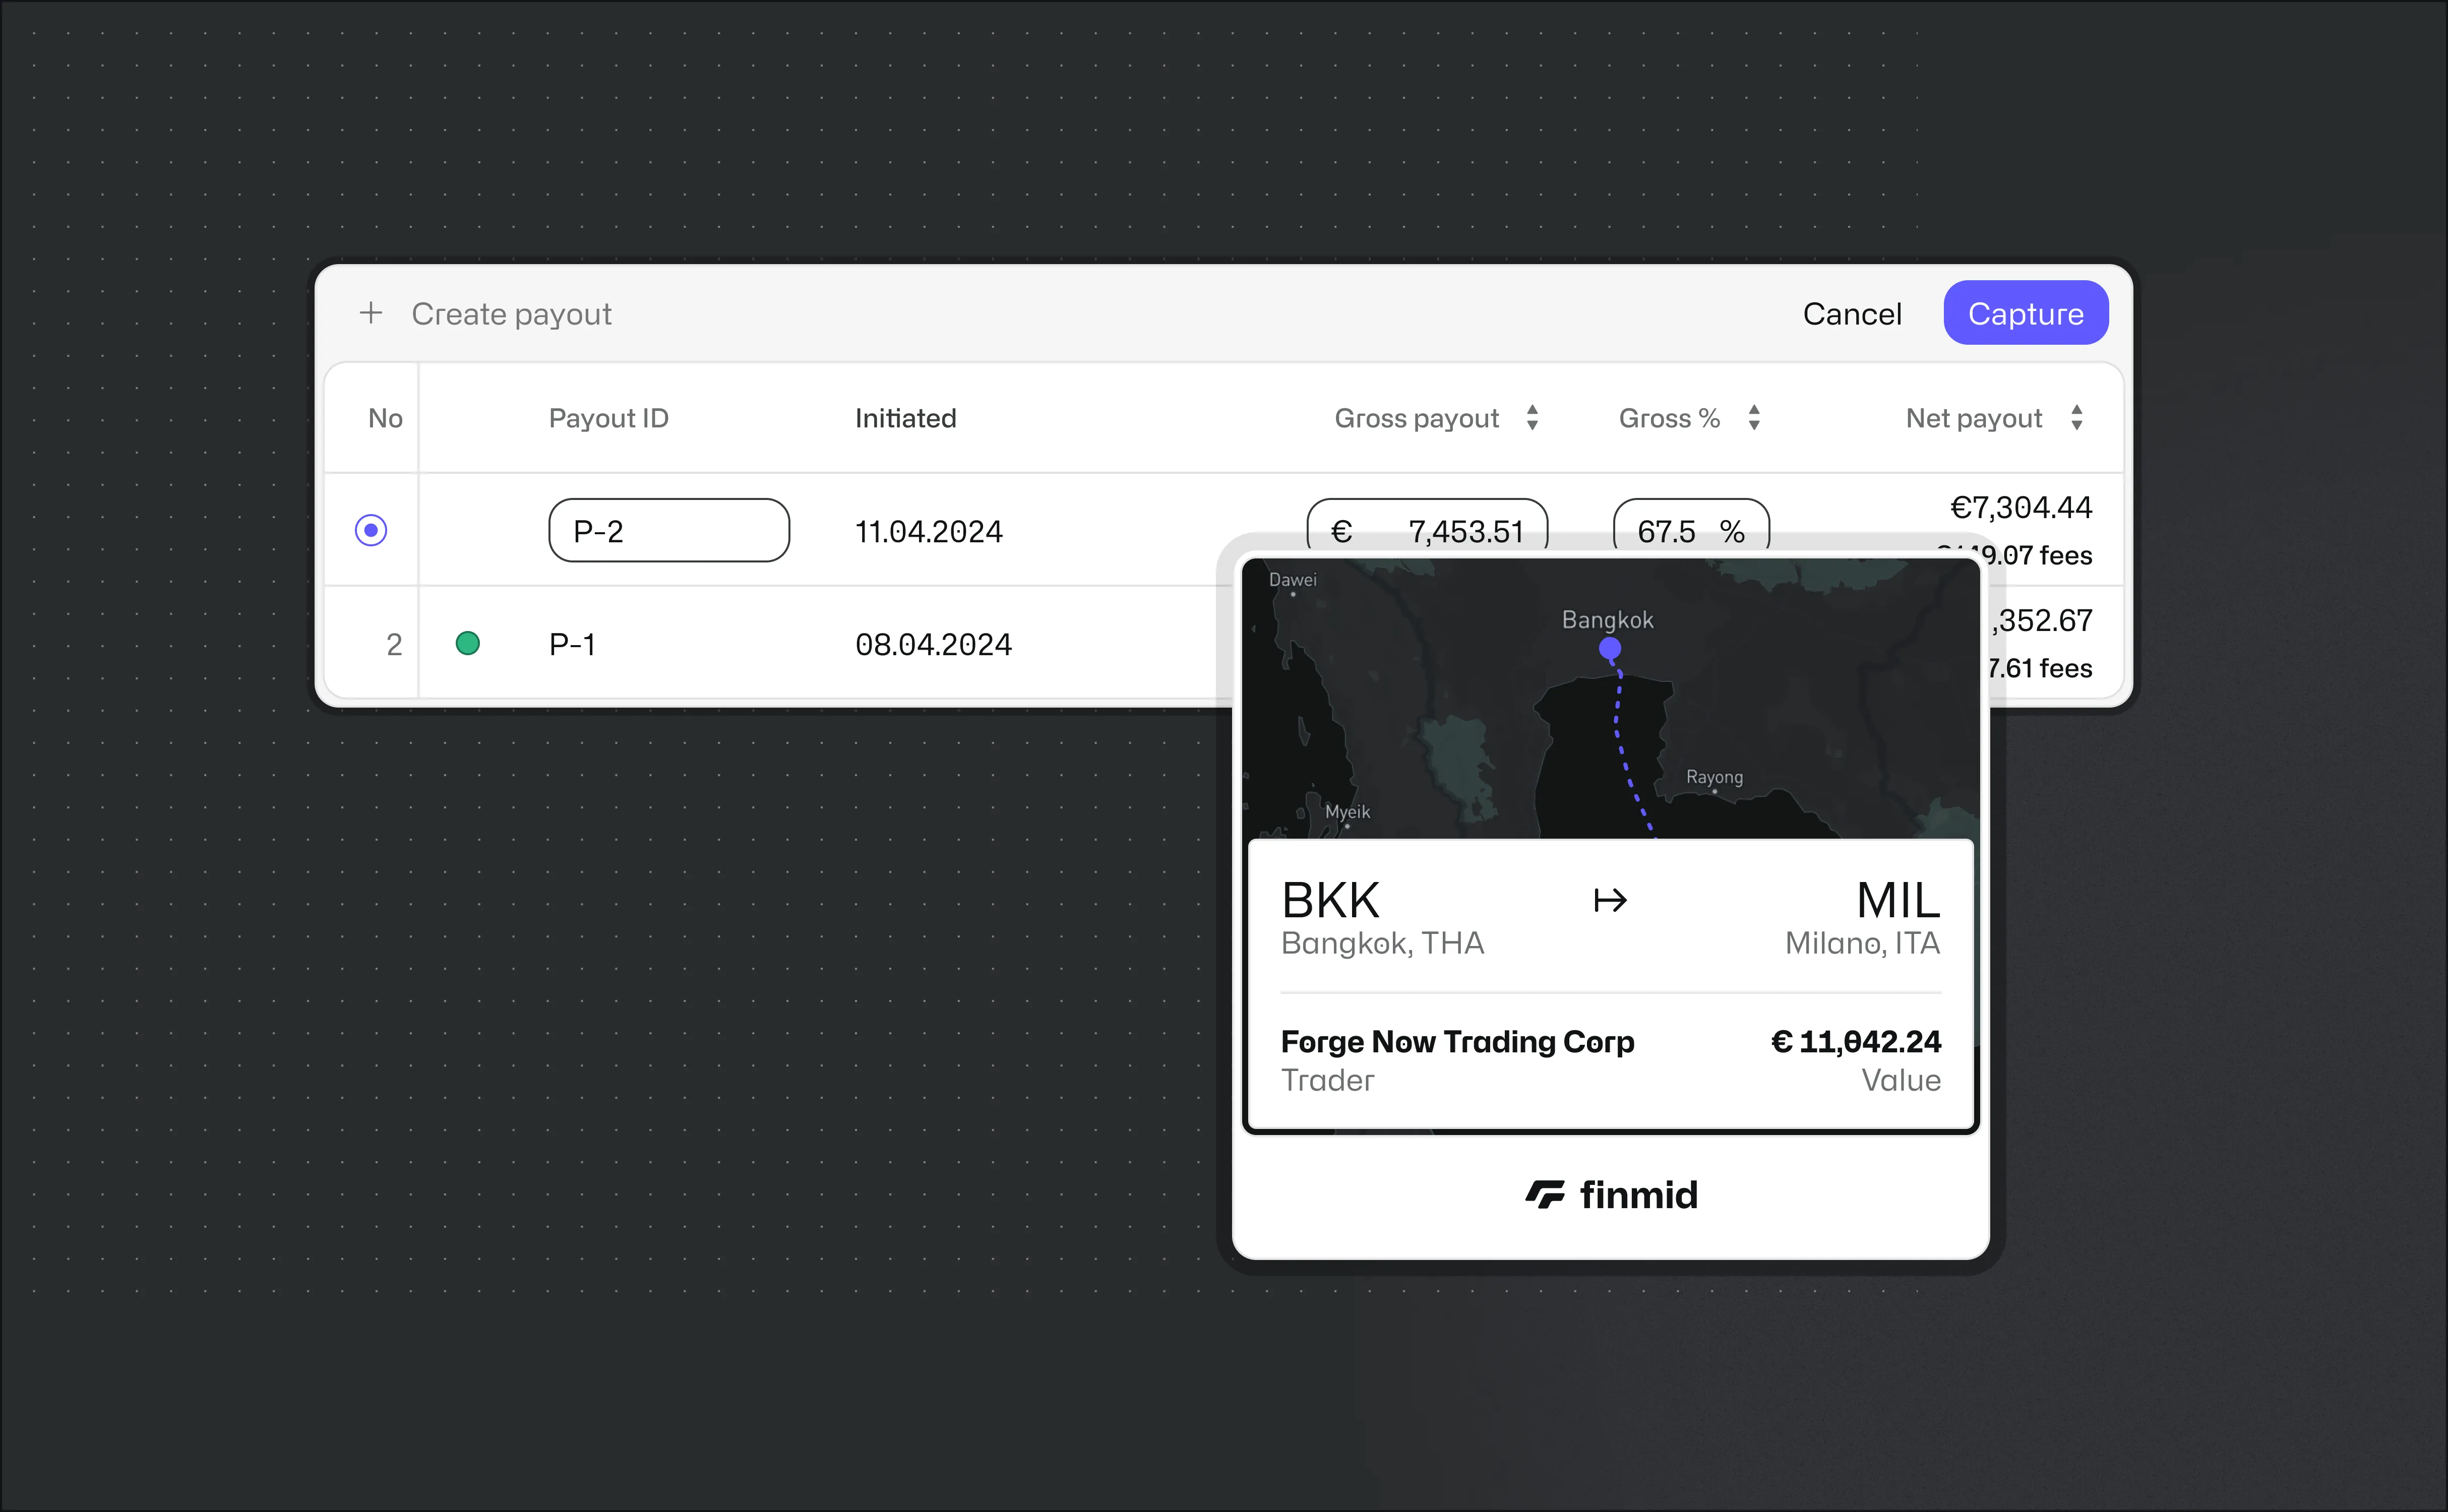
Task: Click Milano, ITA text
Action: click(x=1862, y=943)
